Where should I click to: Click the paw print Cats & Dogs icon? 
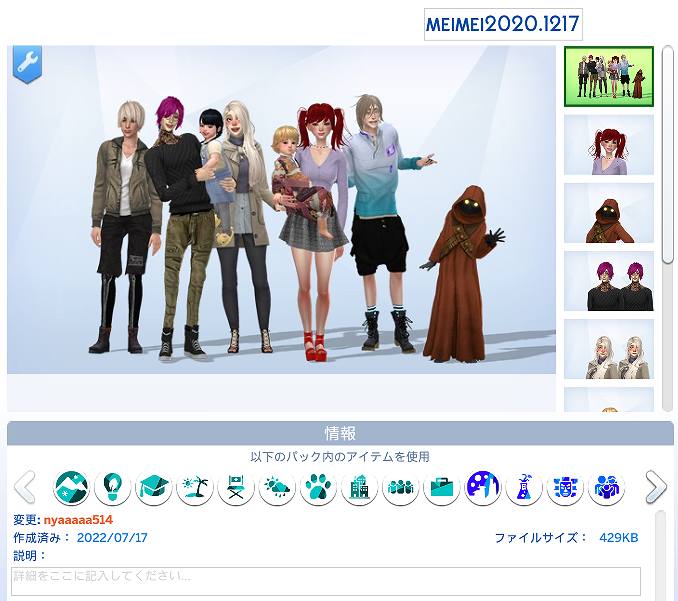pyautogui.click(x=318, y=488)
